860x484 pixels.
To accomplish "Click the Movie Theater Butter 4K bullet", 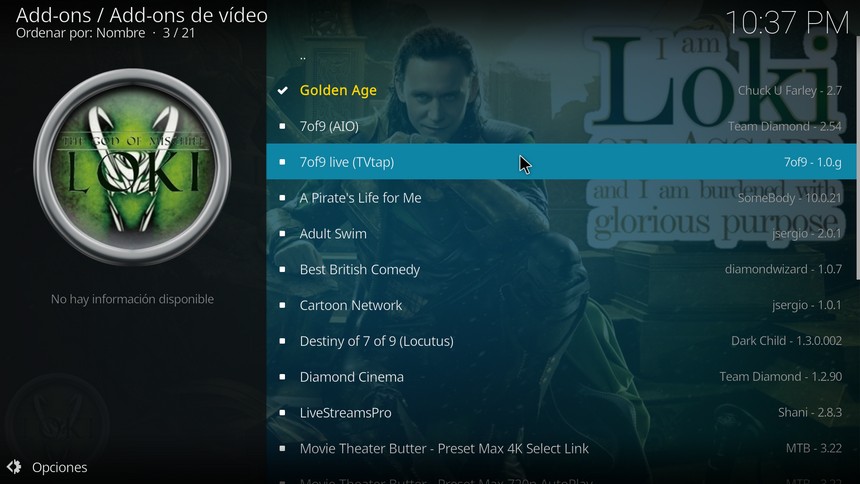I will pos(282,448).
